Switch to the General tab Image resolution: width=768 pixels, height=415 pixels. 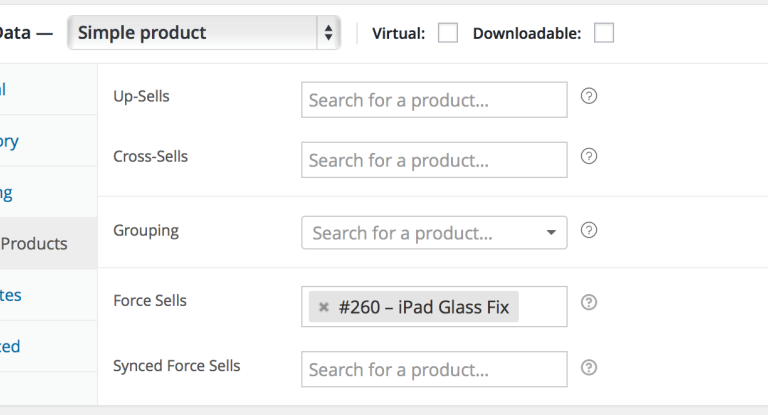point(4,89)
